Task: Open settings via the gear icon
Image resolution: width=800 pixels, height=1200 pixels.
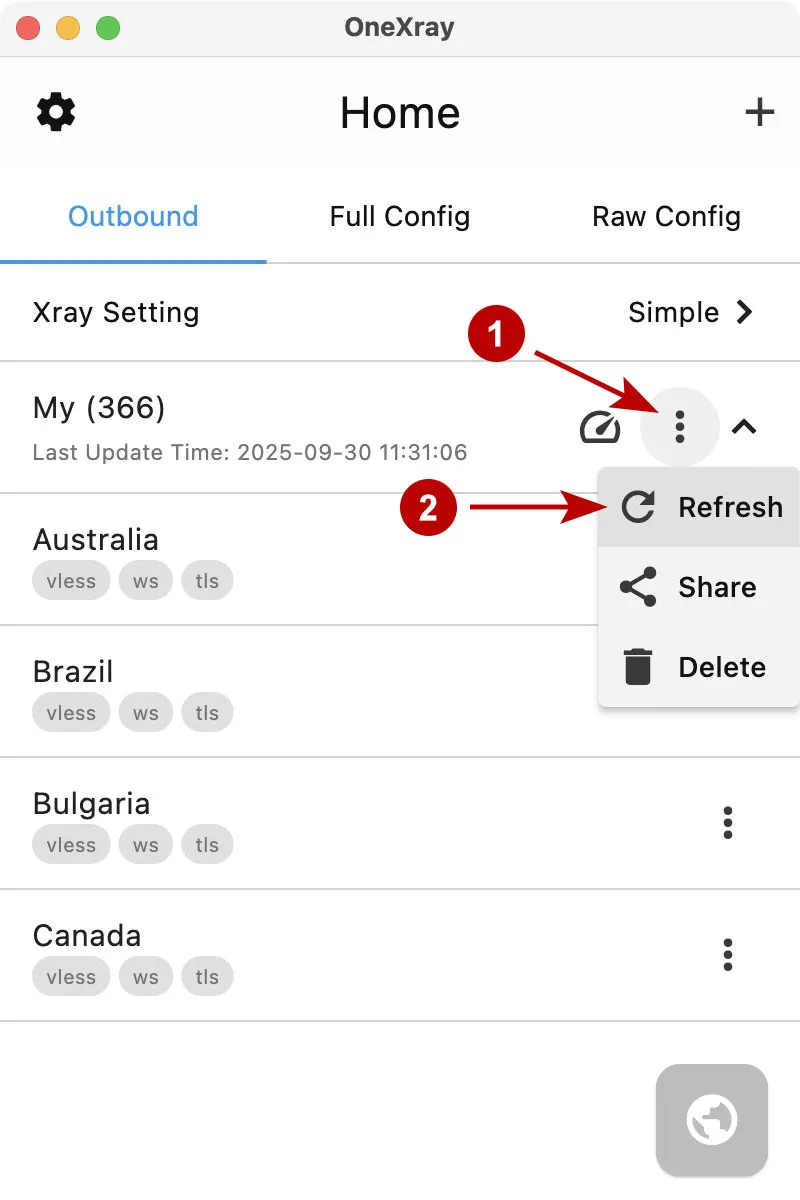Action: 56,112
